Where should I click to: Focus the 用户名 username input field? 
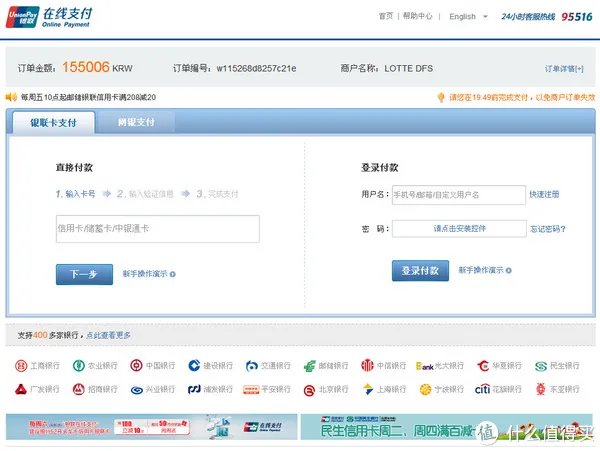459,195
